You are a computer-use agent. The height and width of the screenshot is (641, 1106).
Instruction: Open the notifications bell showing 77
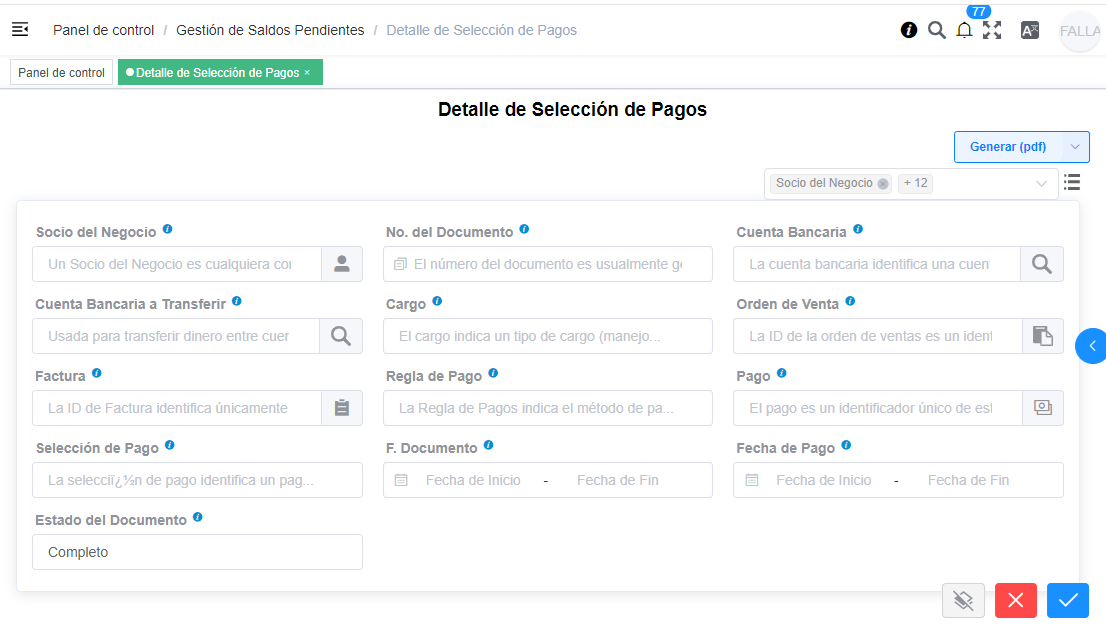tap(964, 30)
